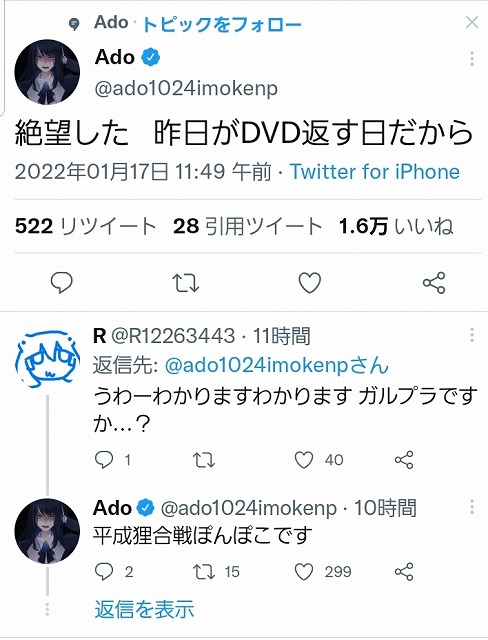This screenshot has height=640, width=488.
Task: Like R's reply with 40 likes
Action: (304, 460)
